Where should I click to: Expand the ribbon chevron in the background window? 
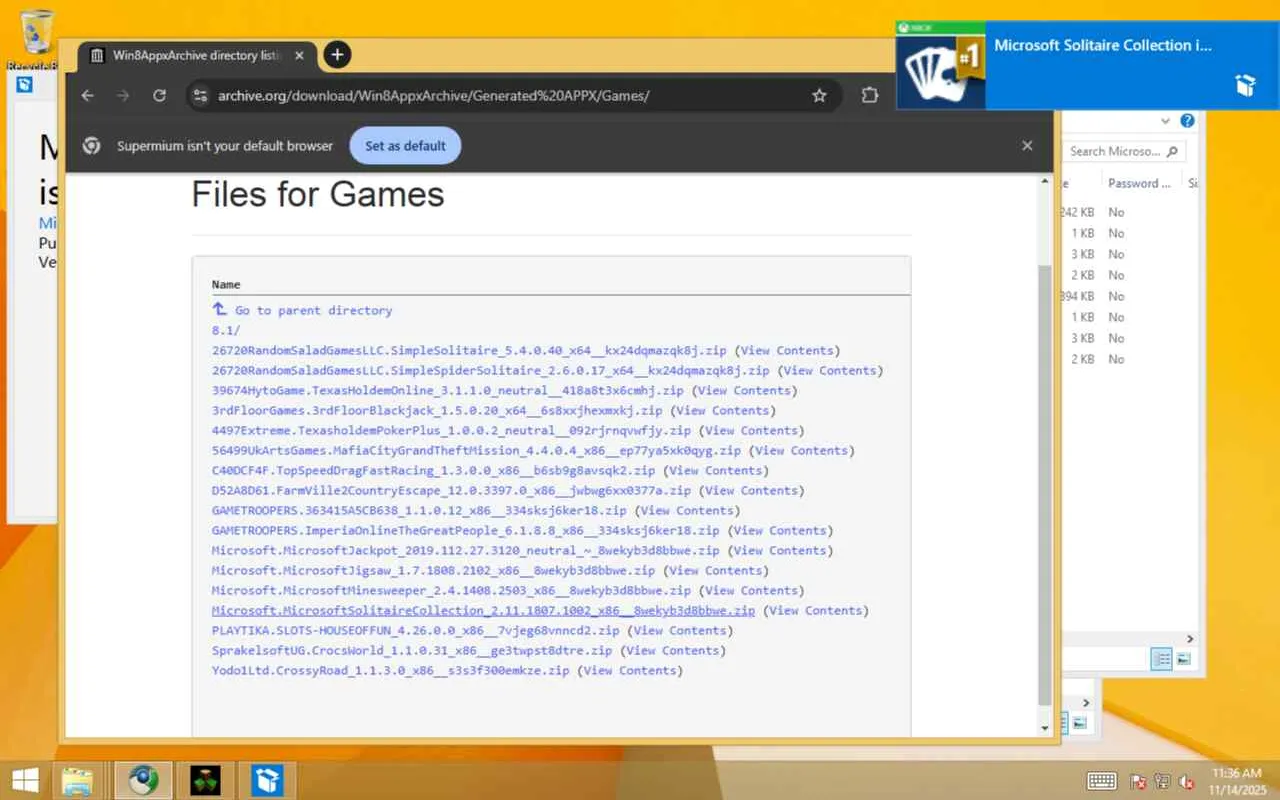(x=1166, y=121)
